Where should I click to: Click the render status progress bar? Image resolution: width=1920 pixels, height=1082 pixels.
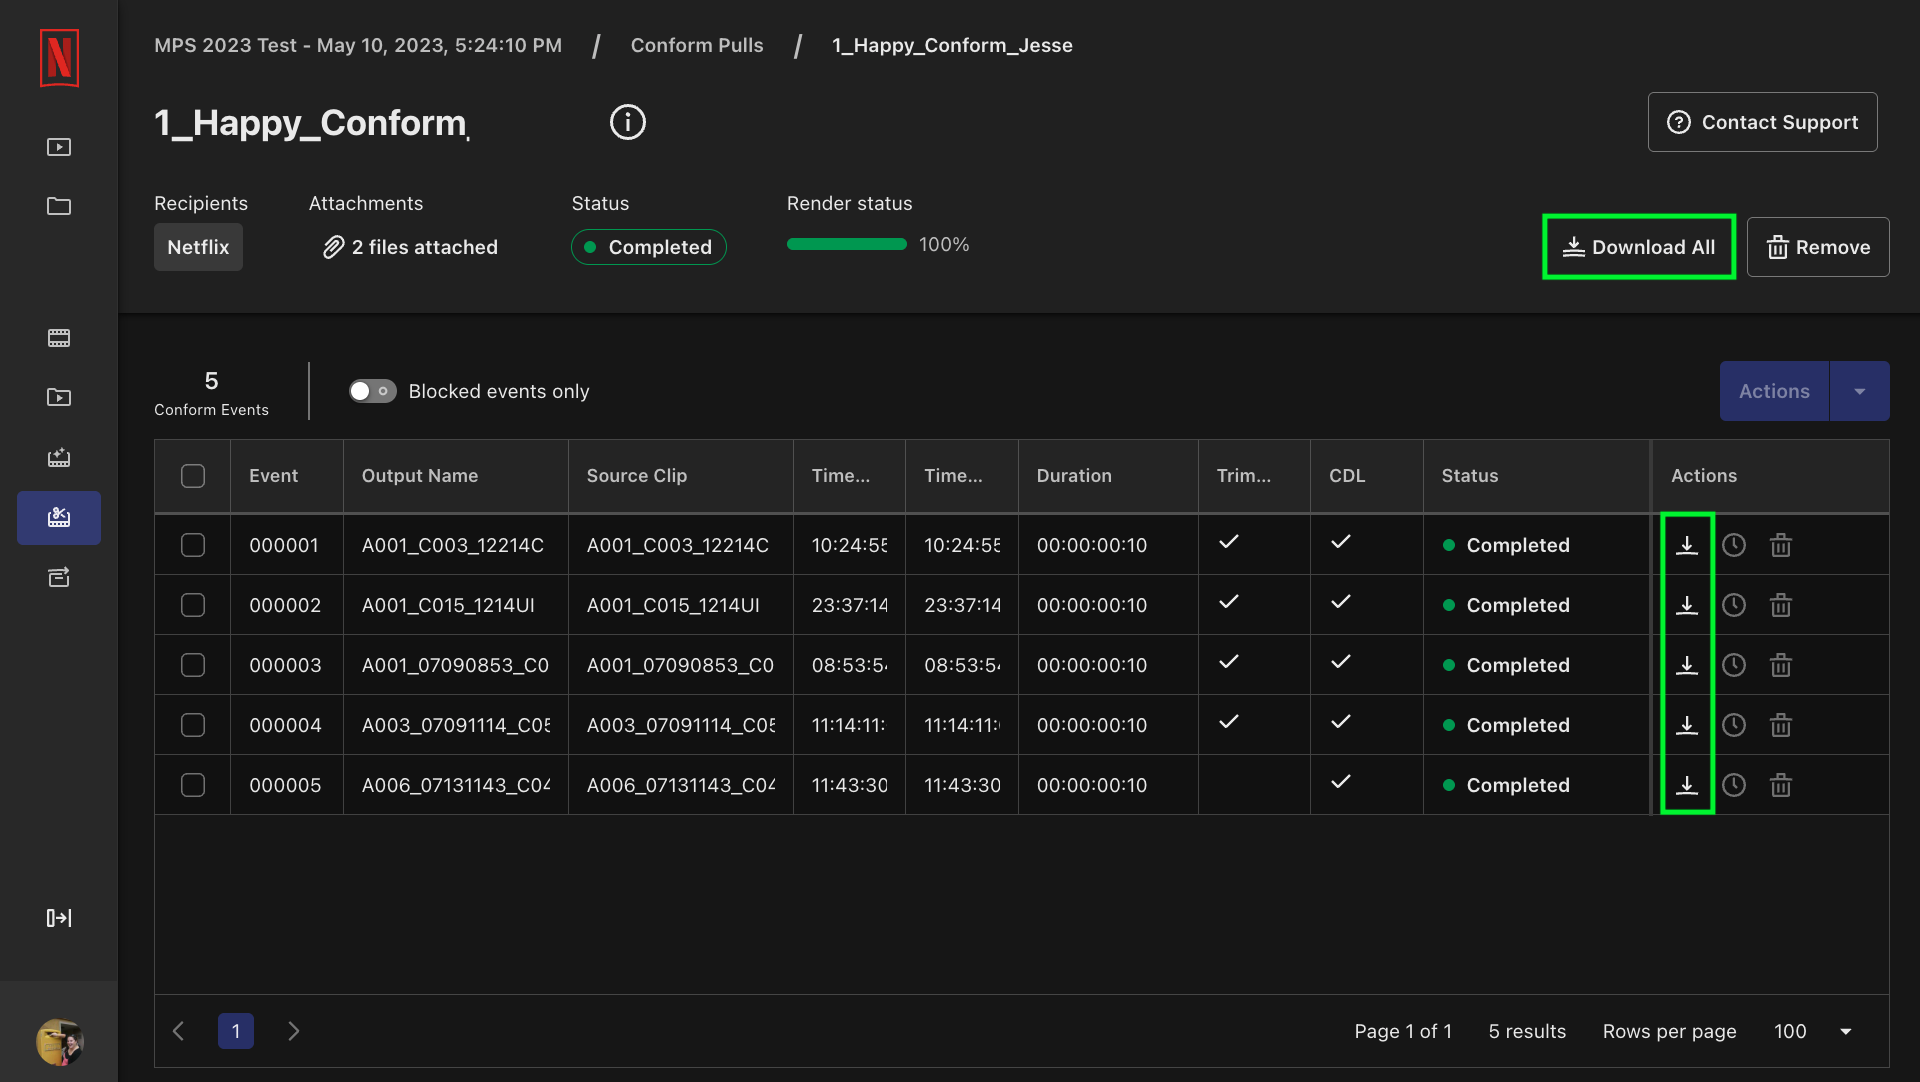[x=846, y=244]
